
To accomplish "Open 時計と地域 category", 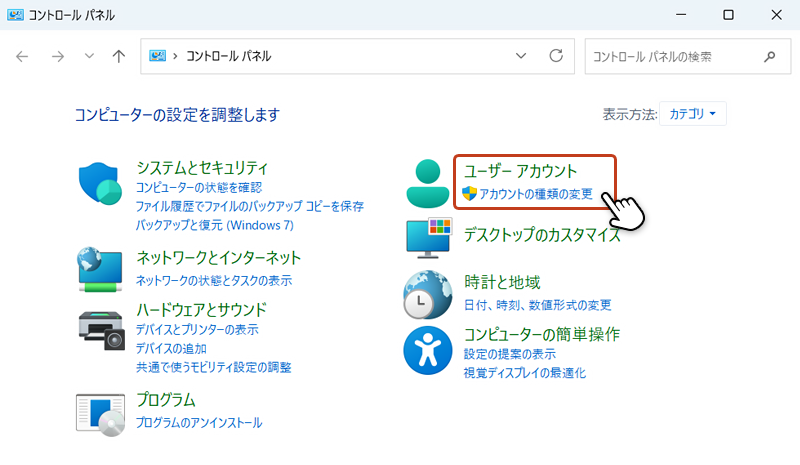I will click(x=502, y=282).
